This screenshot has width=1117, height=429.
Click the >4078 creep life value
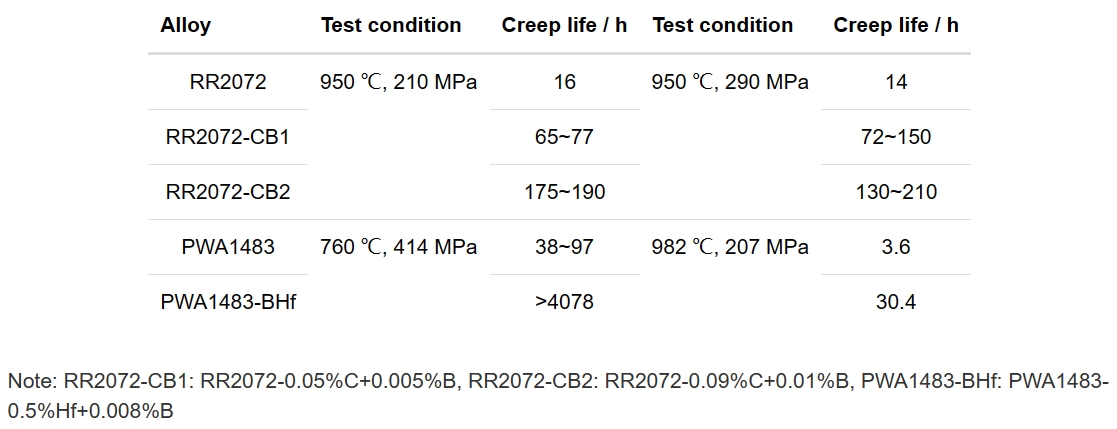[564, 302]
